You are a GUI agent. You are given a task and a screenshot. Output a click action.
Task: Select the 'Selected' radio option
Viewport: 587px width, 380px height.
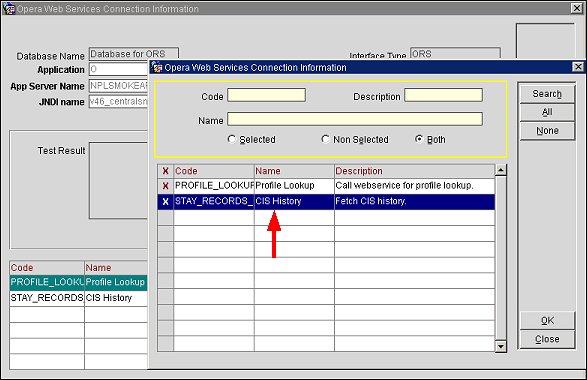pyautogui.click(x=232, y=139)
